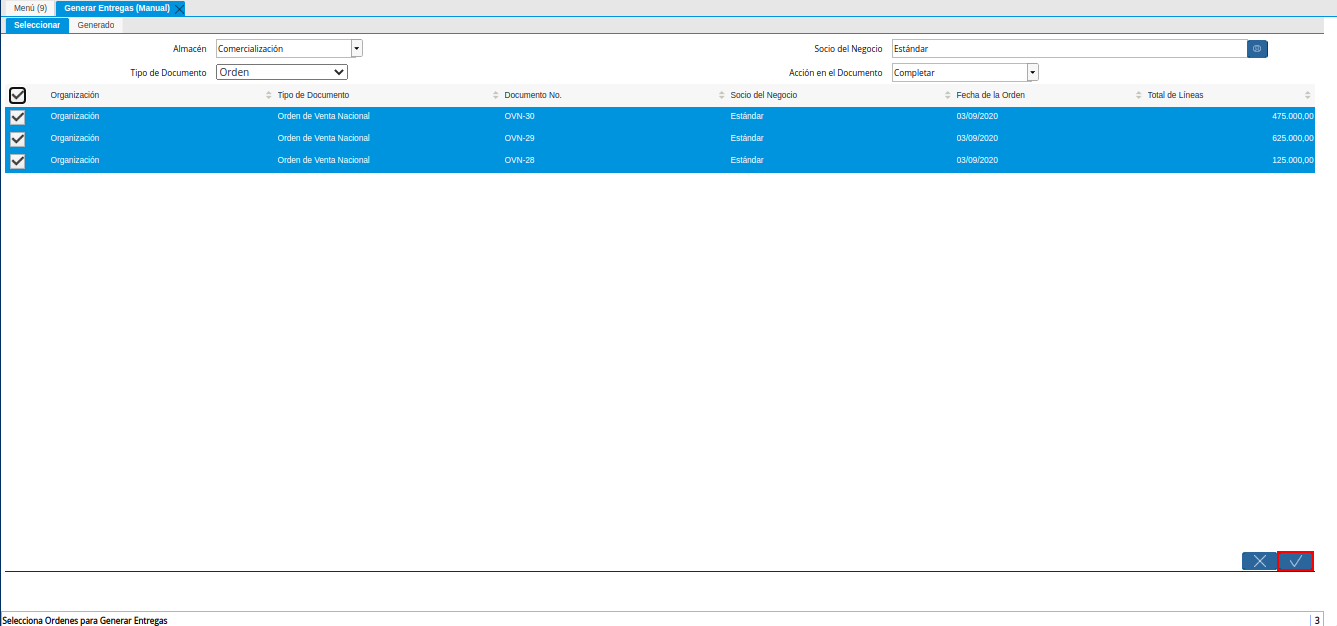Image resolution: width=1337 pixels, height=626 pixels.
Task: Sort by Documento No. column arrows
Action: pos(721,95)
